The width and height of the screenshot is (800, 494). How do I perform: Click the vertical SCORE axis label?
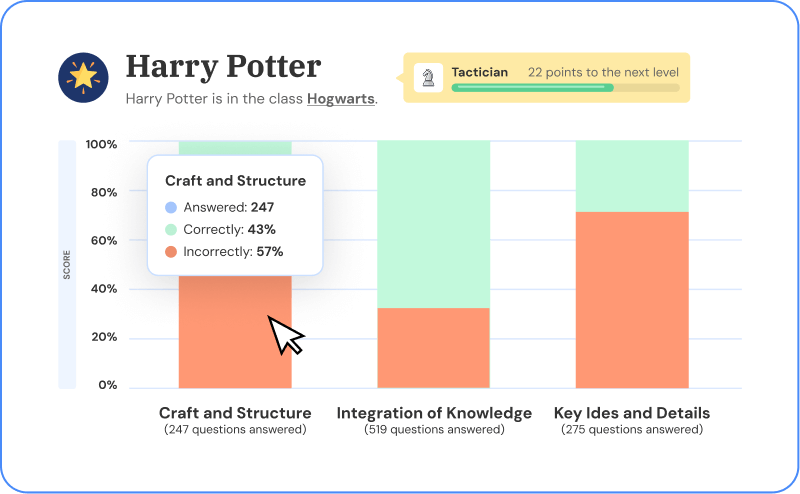[x=67, y=264]
